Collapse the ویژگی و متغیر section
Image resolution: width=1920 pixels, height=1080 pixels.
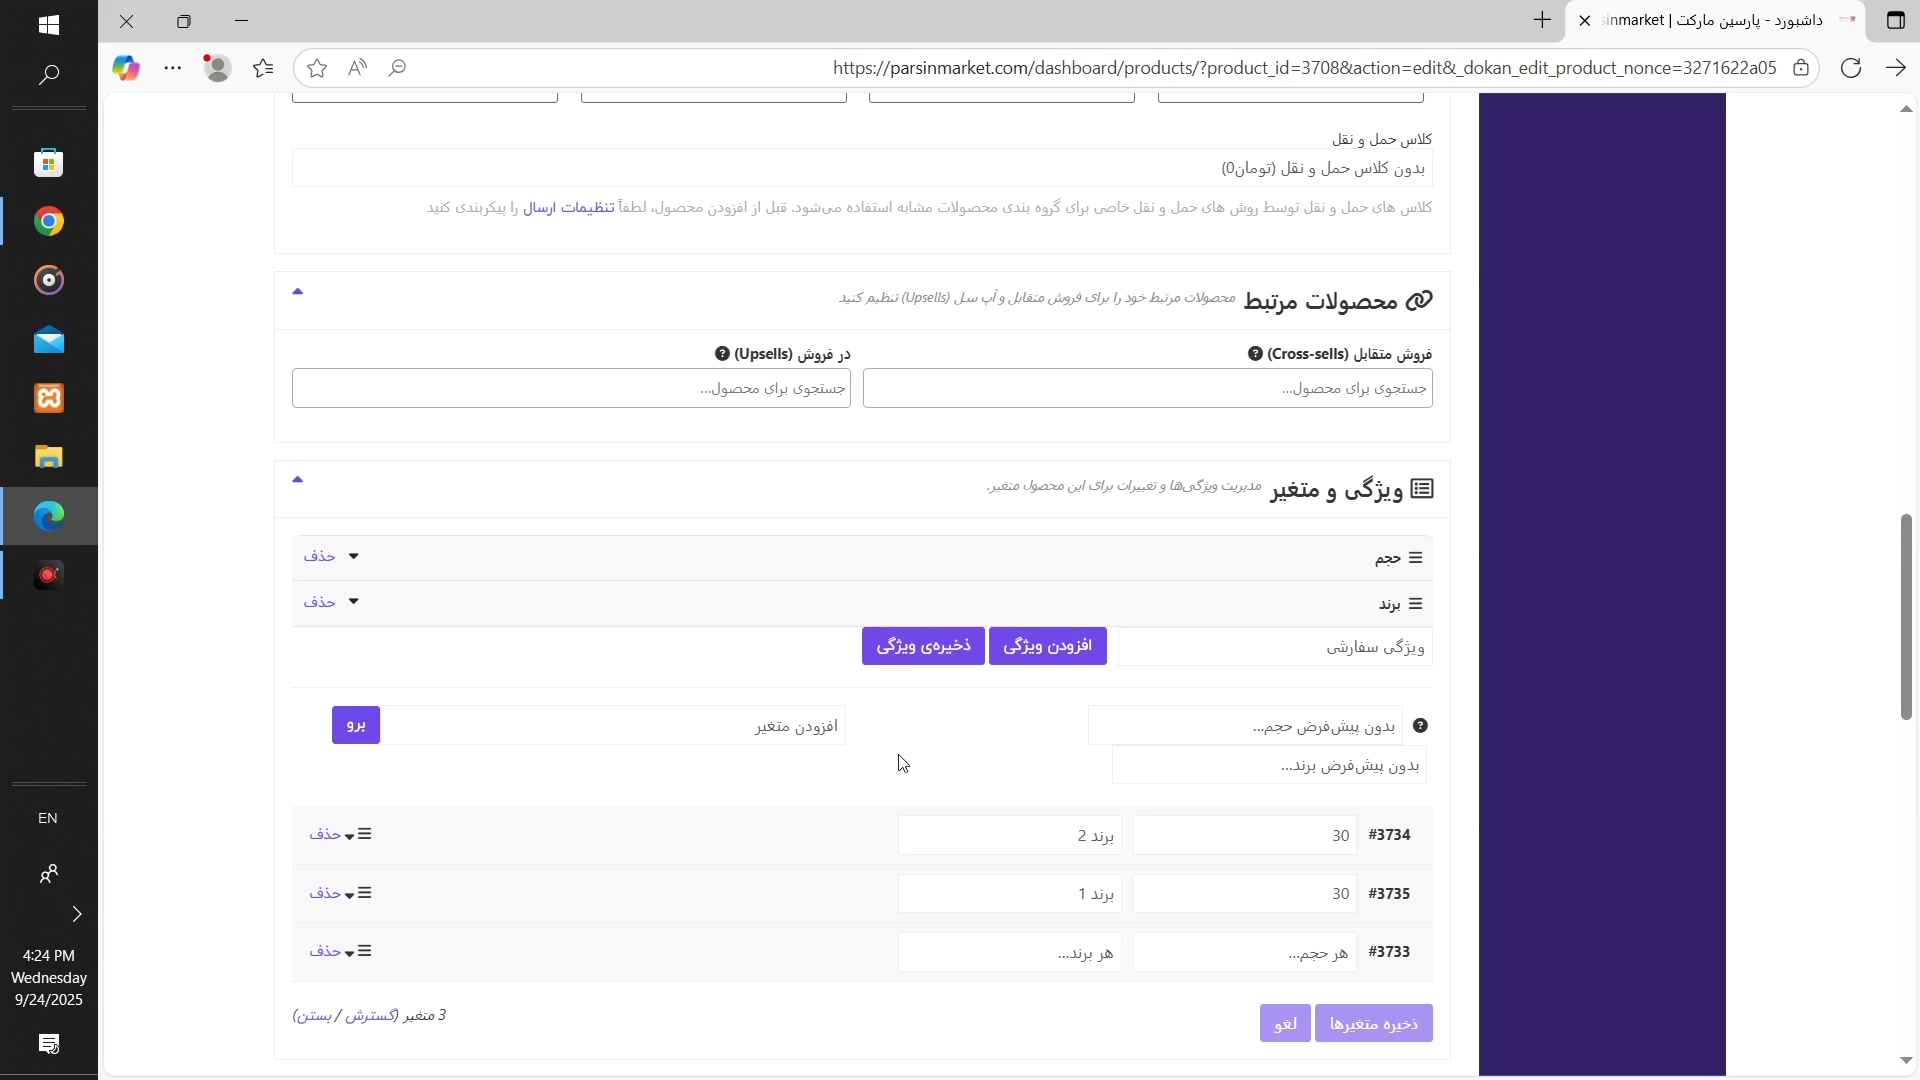click(x=297, y=480)
